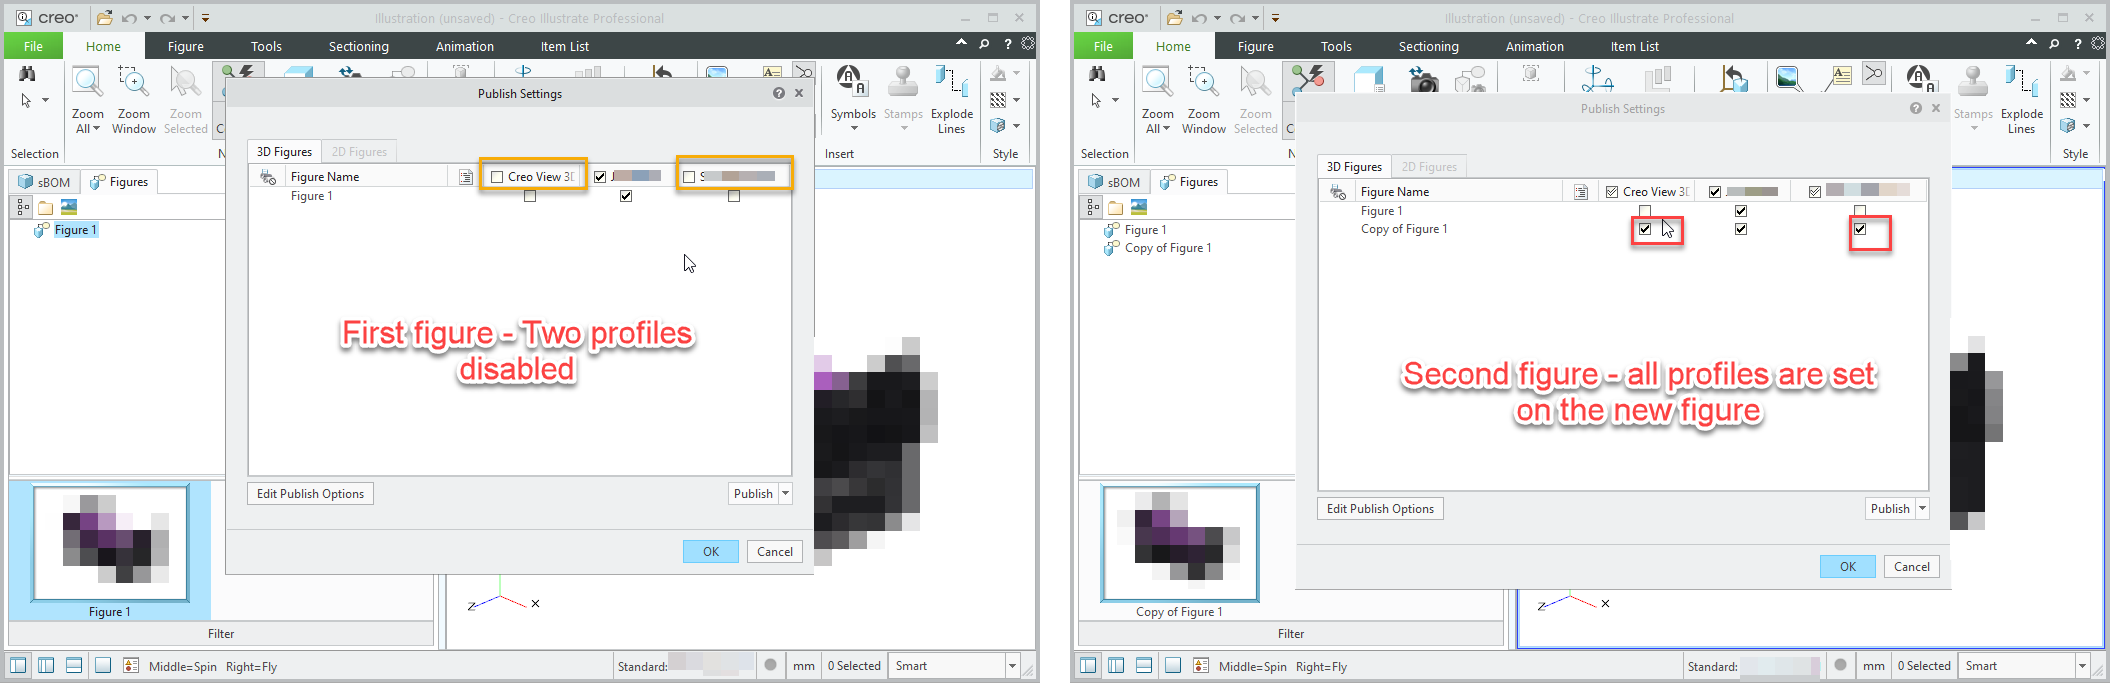The width and height of the screenshot is (2110, 683).
Task: Open Smart selection dropdown in right status bar
Action: click(2082, 666)
